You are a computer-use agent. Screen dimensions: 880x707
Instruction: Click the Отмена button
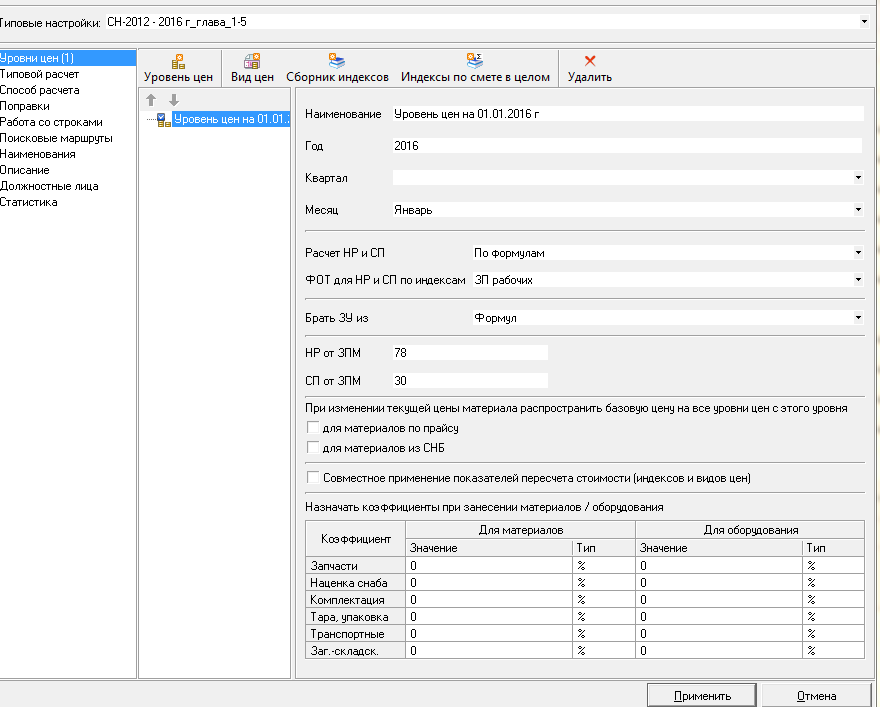(817, 696)
